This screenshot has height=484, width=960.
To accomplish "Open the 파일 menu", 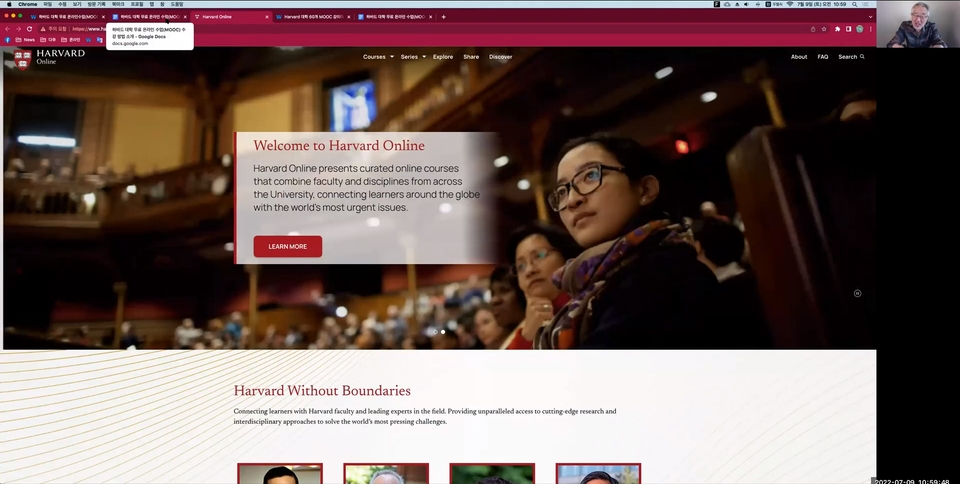I will click(x=48, y=4).
